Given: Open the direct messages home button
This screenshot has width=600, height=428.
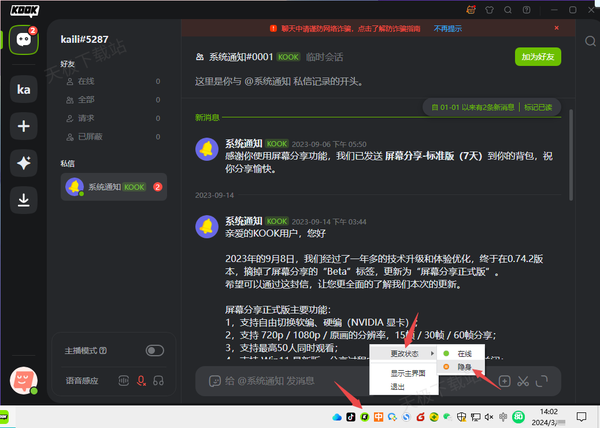Looking at the screenshot, I should coord(24,40).
